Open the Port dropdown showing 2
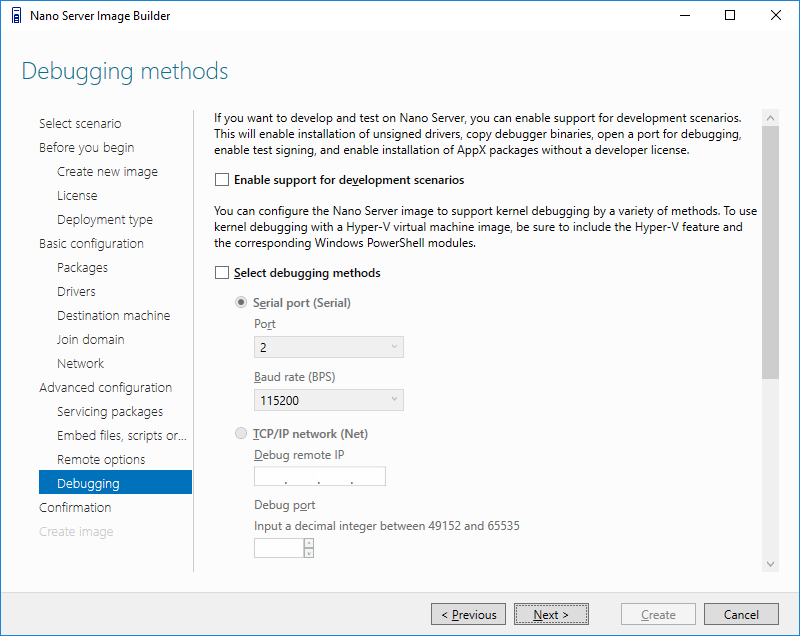800x636 pixels. pyautogui.click(x=329, y=347)
